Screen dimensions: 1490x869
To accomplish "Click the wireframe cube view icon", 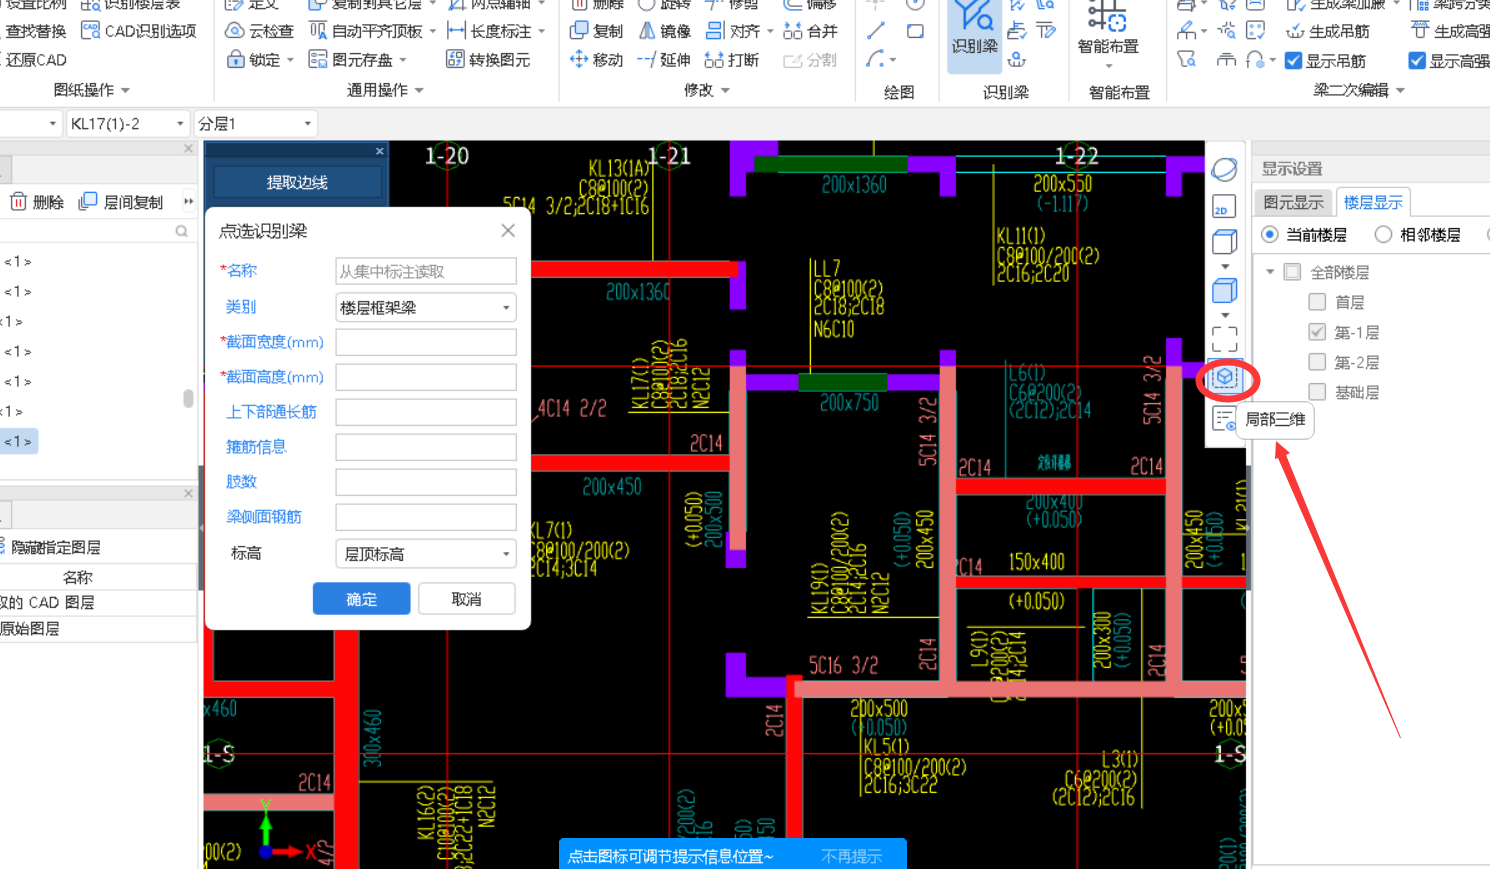I will pos(1224,242).
